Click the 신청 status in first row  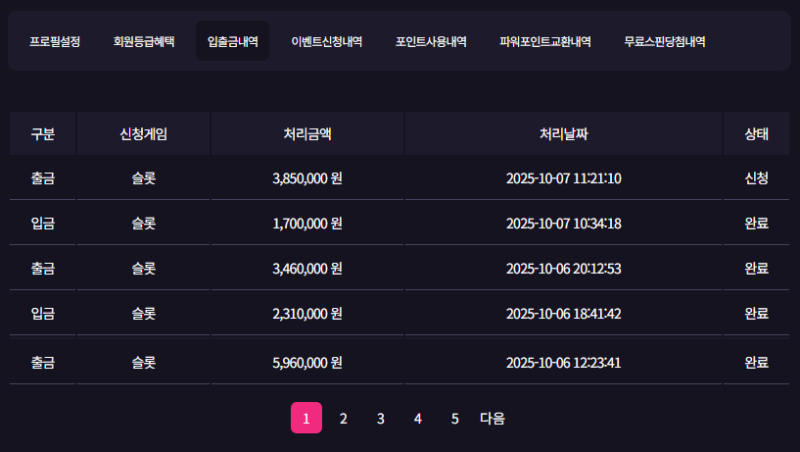(756, 179)
